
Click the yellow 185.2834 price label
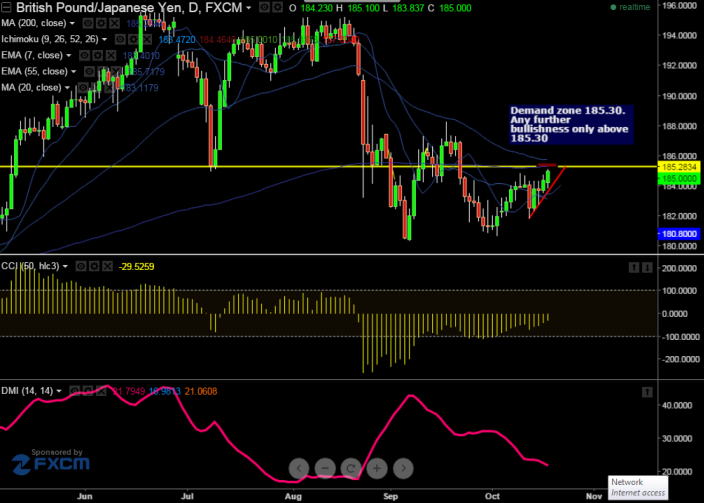(x=678, y=167)
